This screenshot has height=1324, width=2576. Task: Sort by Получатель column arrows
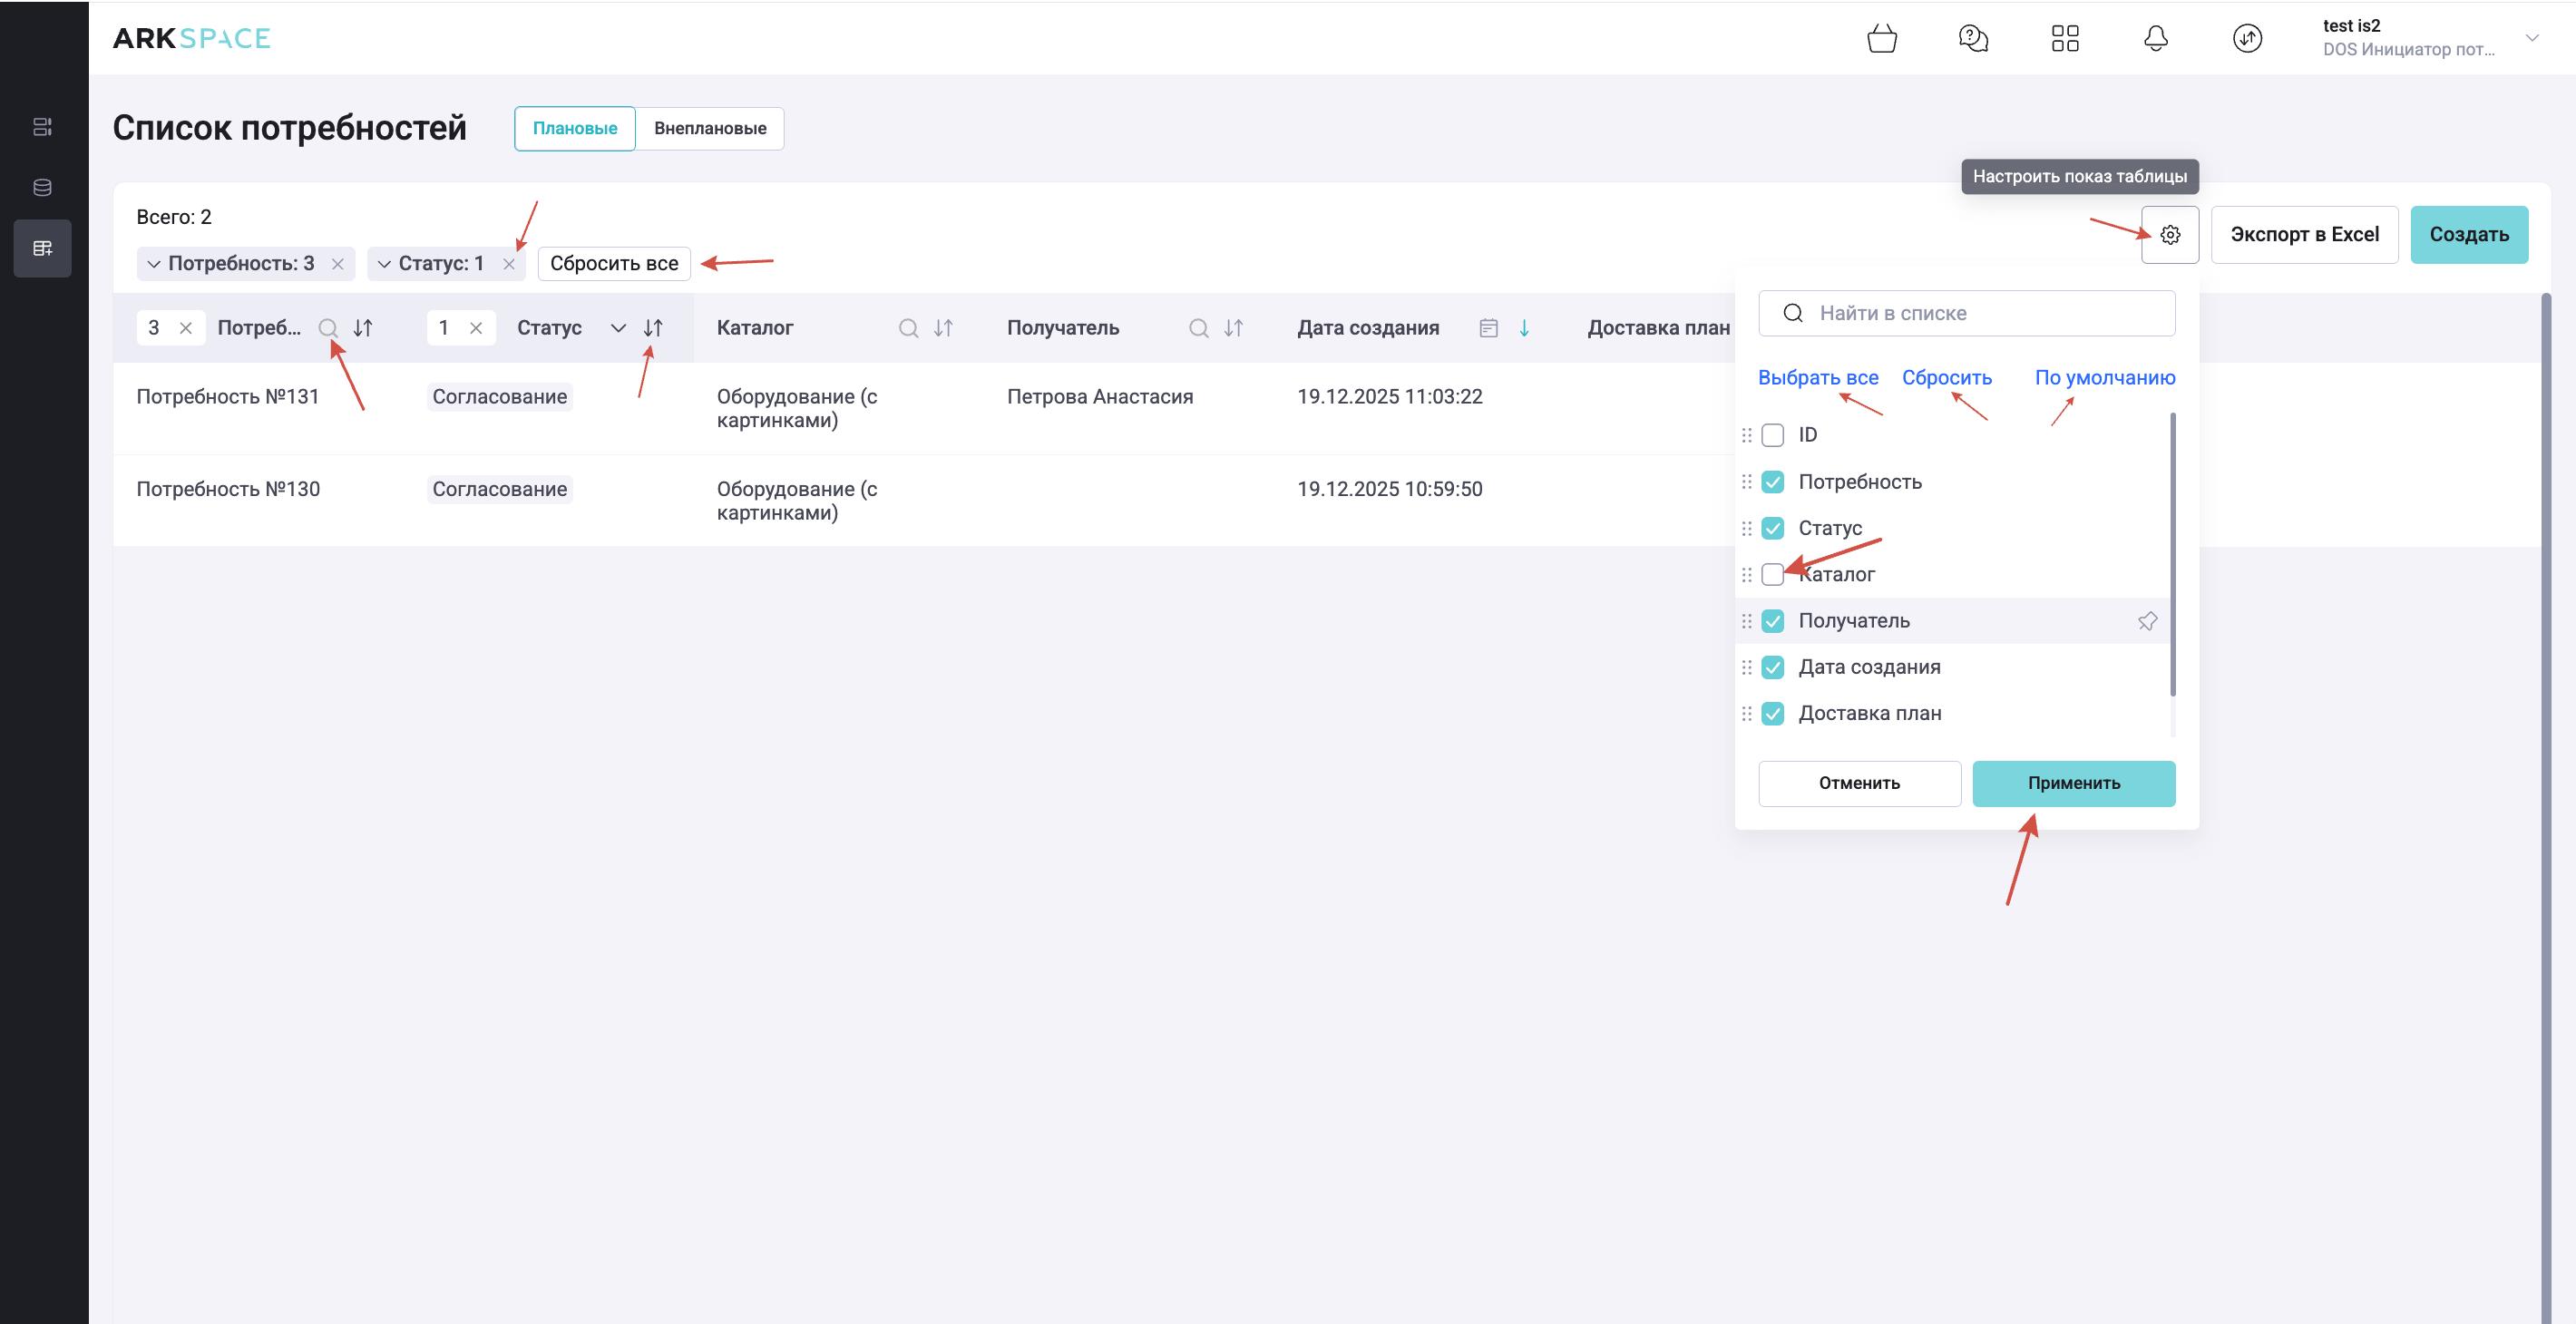pyautogui.click(x=1233, y=328)
